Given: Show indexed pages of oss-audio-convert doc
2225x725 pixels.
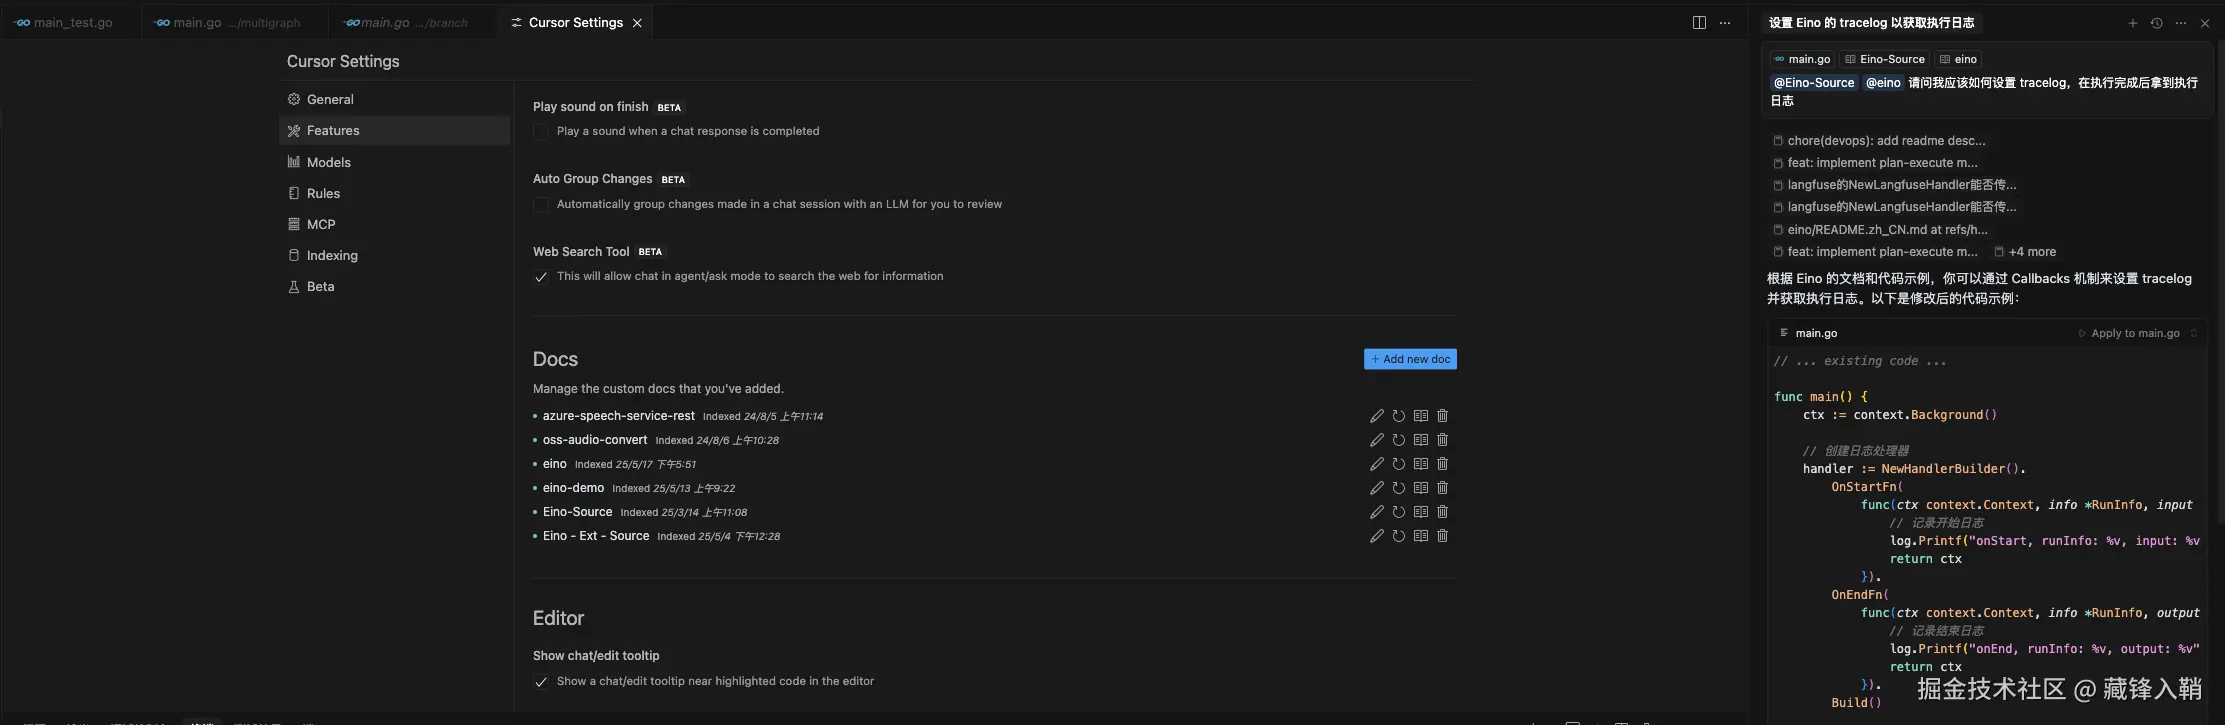Looking at the screenshot, I should [1420, 440].
